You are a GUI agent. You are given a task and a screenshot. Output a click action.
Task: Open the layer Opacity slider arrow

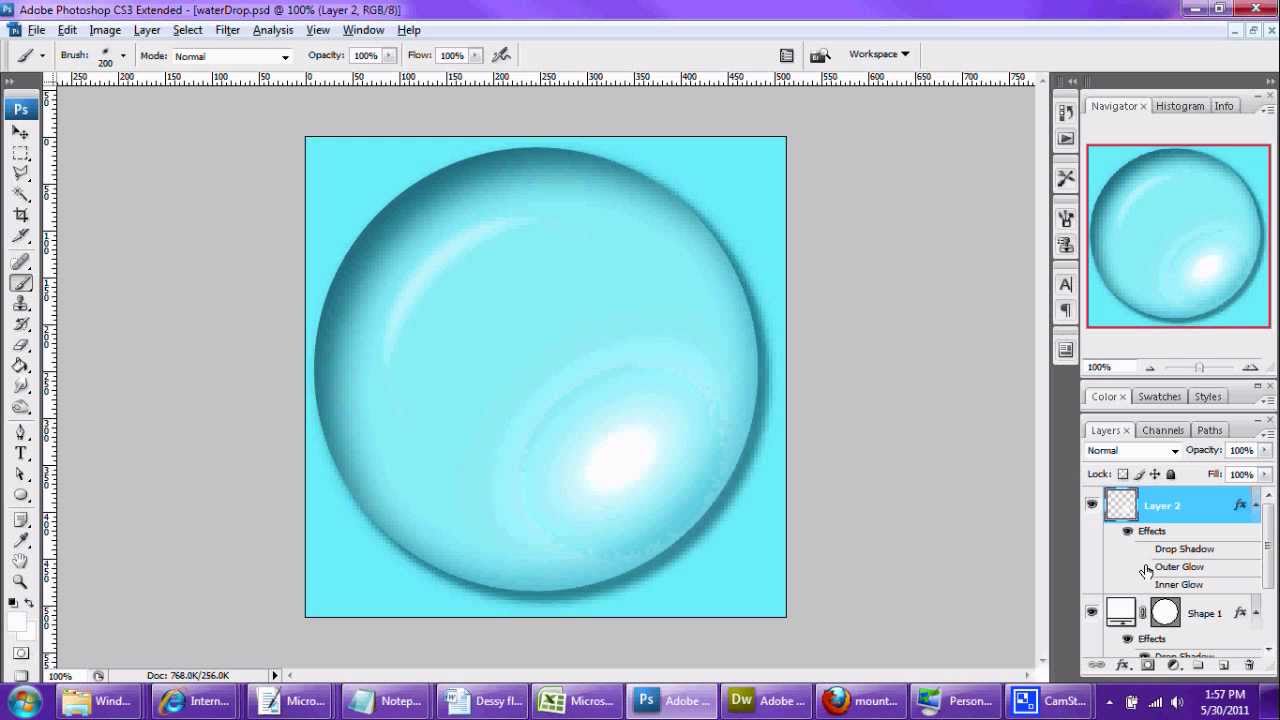click(x=1265, y=450)
